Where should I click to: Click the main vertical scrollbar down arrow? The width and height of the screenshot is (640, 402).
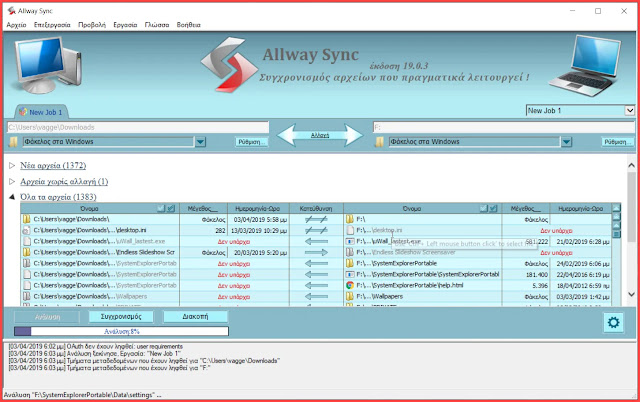(631, 294)
